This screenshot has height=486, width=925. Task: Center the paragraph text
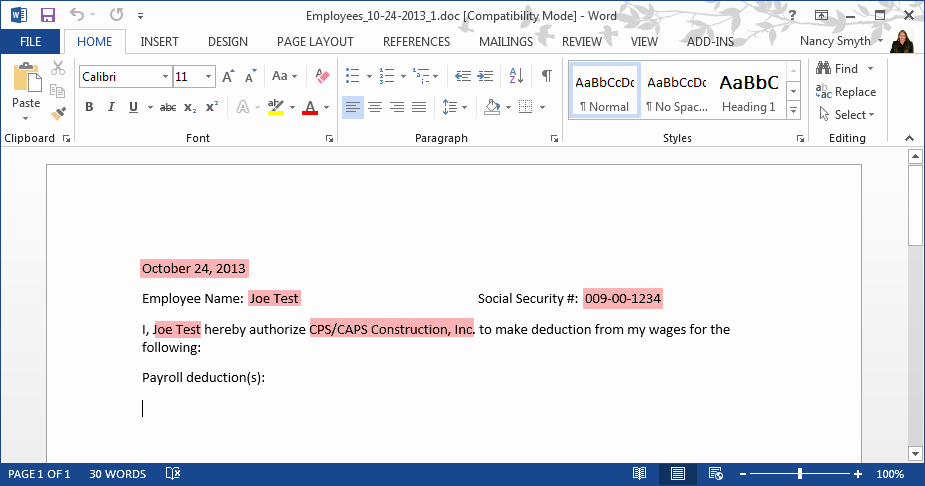pos(375,107)
